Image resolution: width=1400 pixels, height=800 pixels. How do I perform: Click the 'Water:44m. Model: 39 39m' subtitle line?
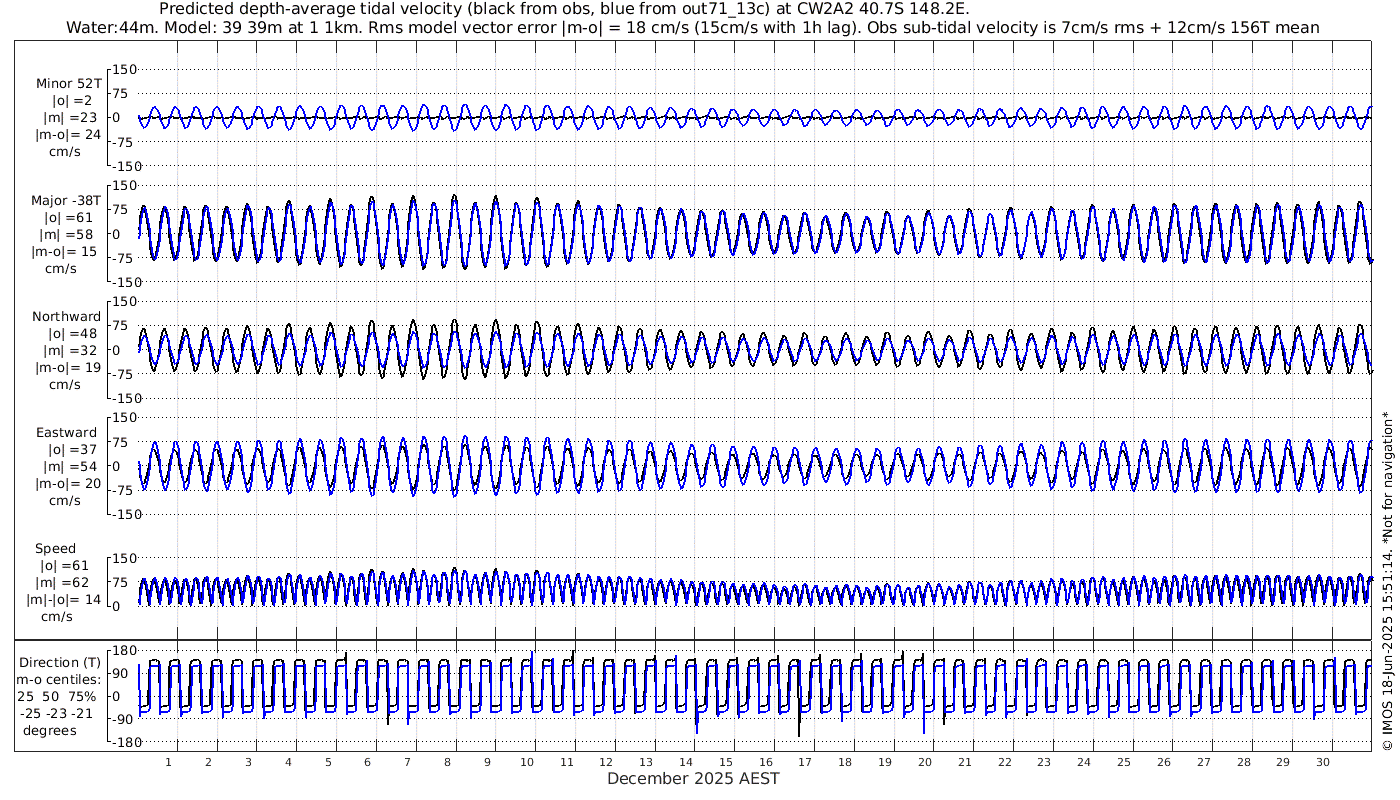pos(692,27)
